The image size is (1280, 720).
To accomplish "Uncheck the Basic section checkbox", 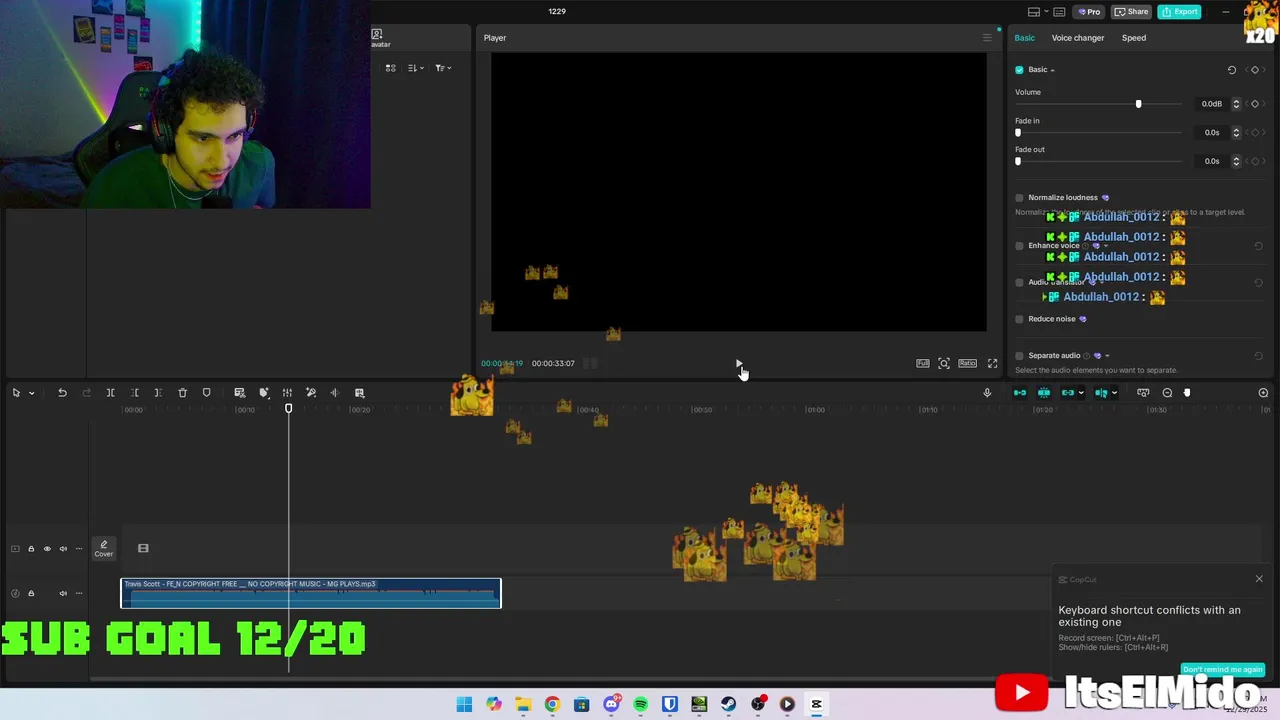I will tap(1019, 70).
